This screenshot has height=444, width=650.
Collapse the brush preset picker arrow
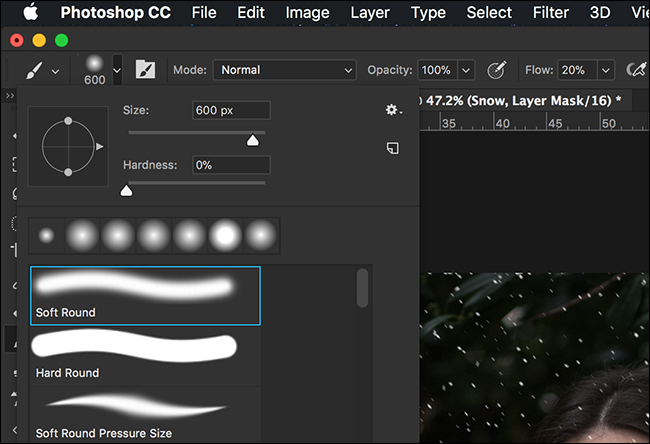(117, 70)
